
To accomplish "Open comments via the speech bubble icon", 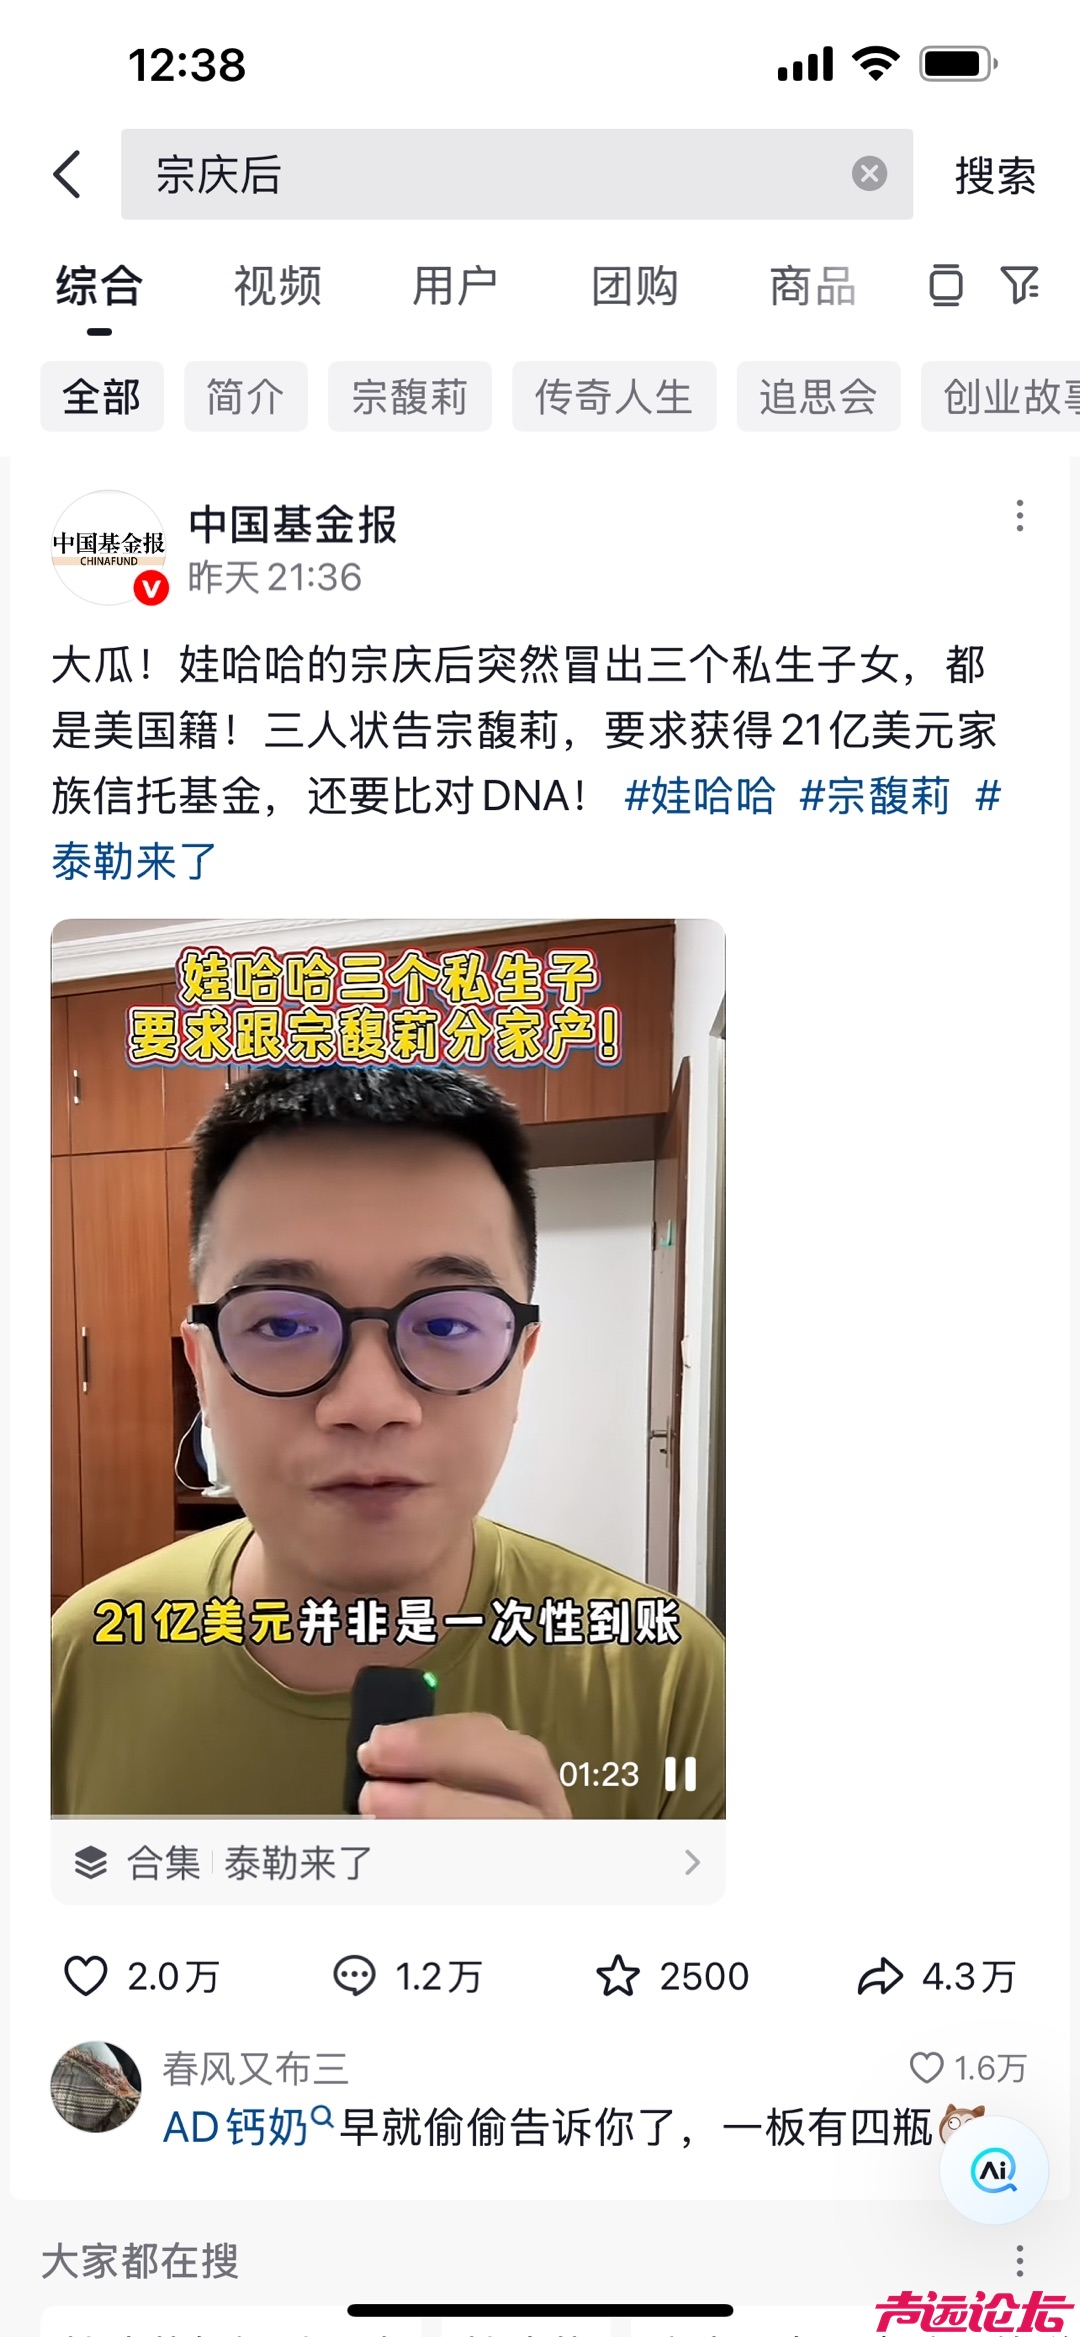I will [x=354, y=1976].
